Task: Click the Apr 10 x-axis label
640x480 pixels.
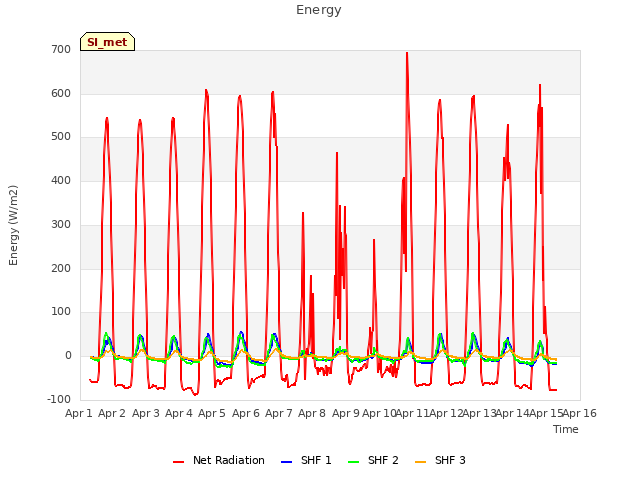Action: pyautogui.click(x=379, y=413)
